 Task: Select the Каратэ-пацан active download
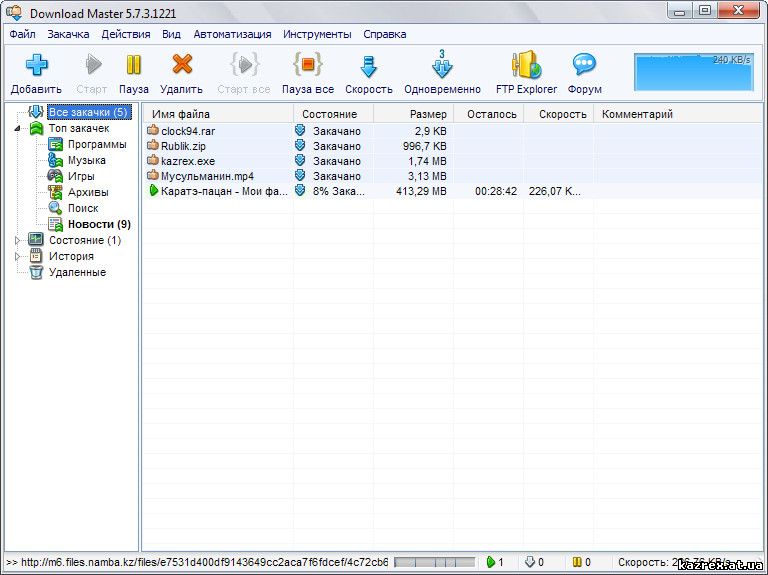point(453,191)
